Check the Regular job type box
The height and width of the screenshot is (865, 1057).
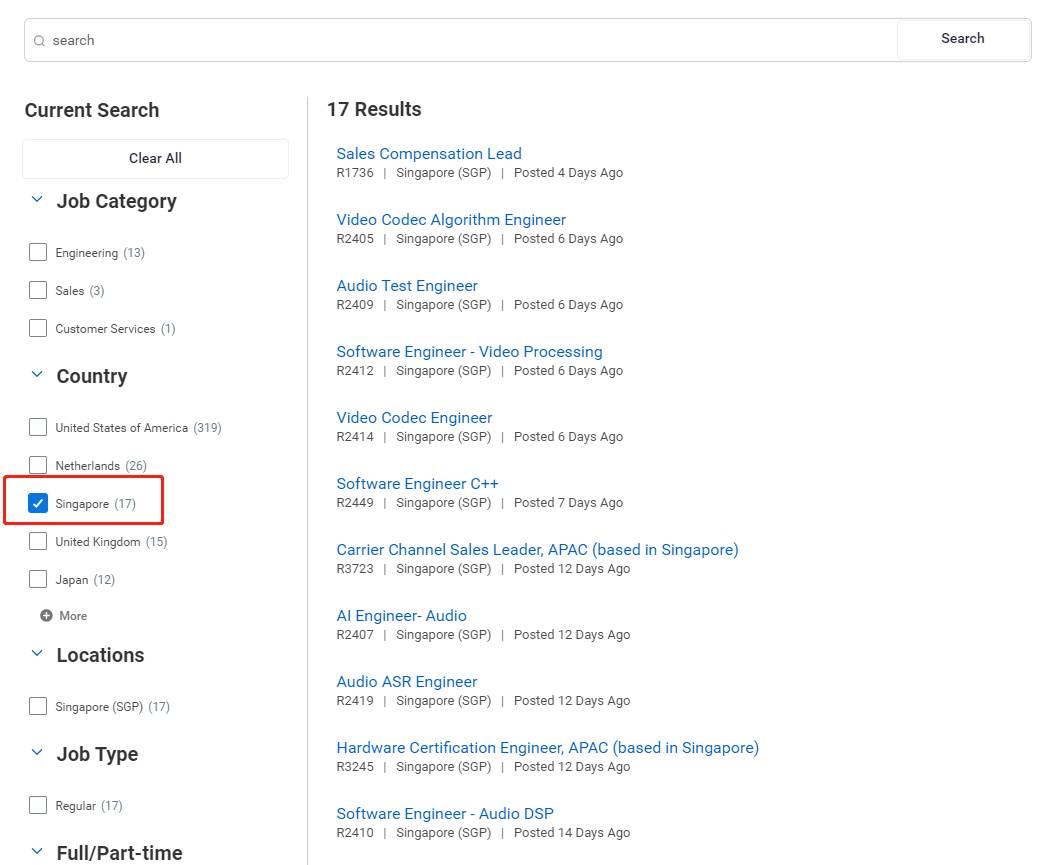[38, 805]
